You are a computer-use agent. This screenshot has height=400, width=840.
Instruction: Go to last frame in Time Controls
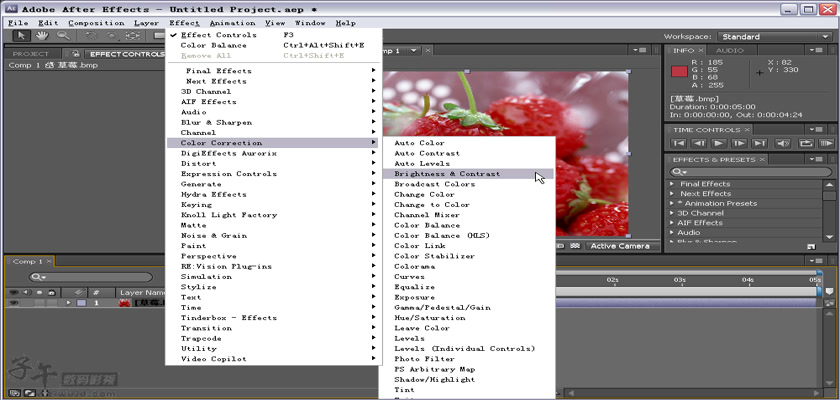click(759, 144)
